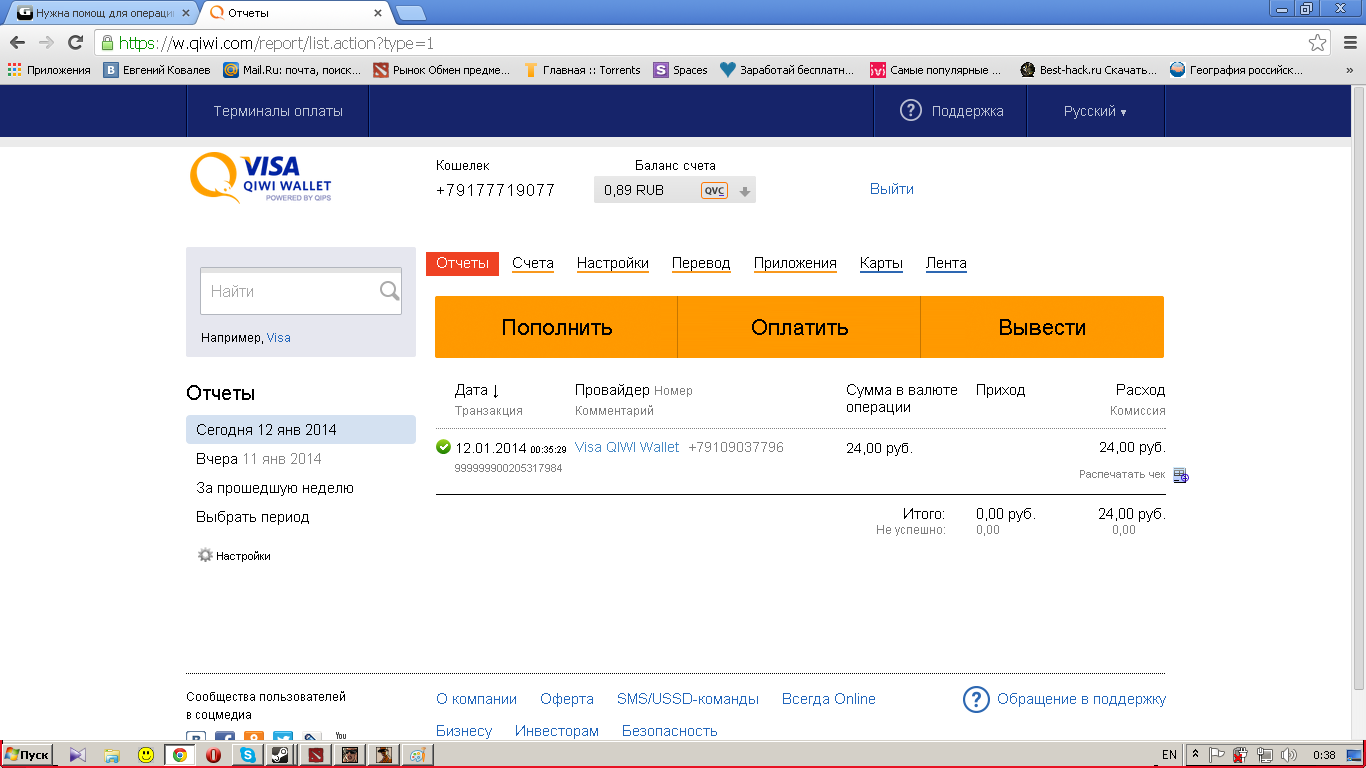
Task: Open the Главная :: Torrents bookmark
Action: pyautogui.click(x=582, y=70)
